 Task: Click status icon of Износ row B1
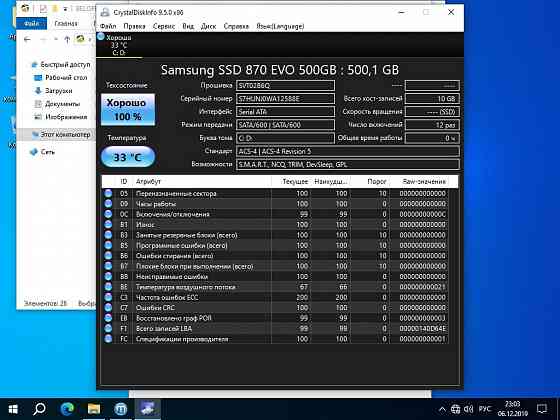pyautogui.click(x=108, y=225)
